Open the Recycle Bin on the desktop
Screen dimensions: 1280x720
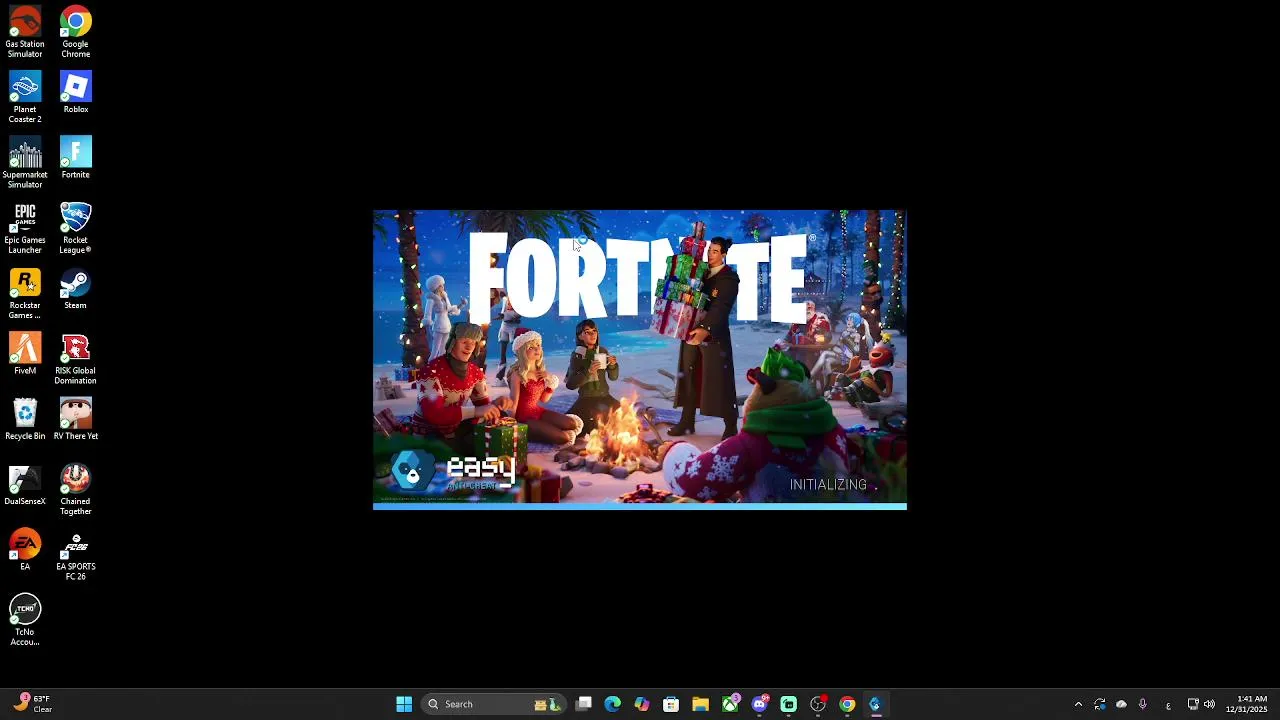pyautogui.click(x=25, y=419)
